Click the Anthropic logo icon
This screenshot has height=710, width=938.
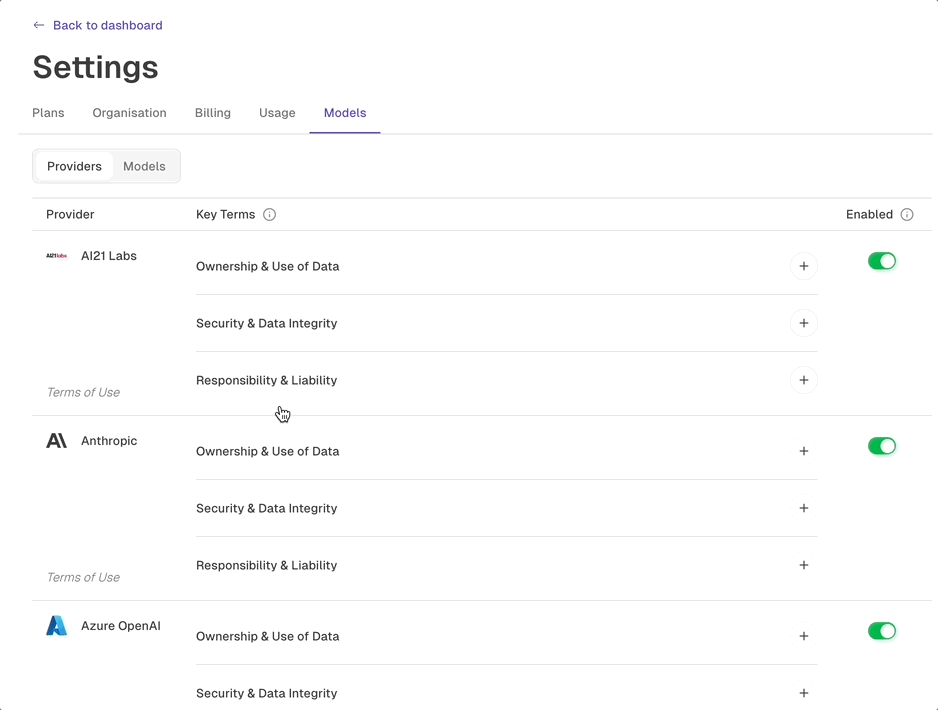(56, 440)
